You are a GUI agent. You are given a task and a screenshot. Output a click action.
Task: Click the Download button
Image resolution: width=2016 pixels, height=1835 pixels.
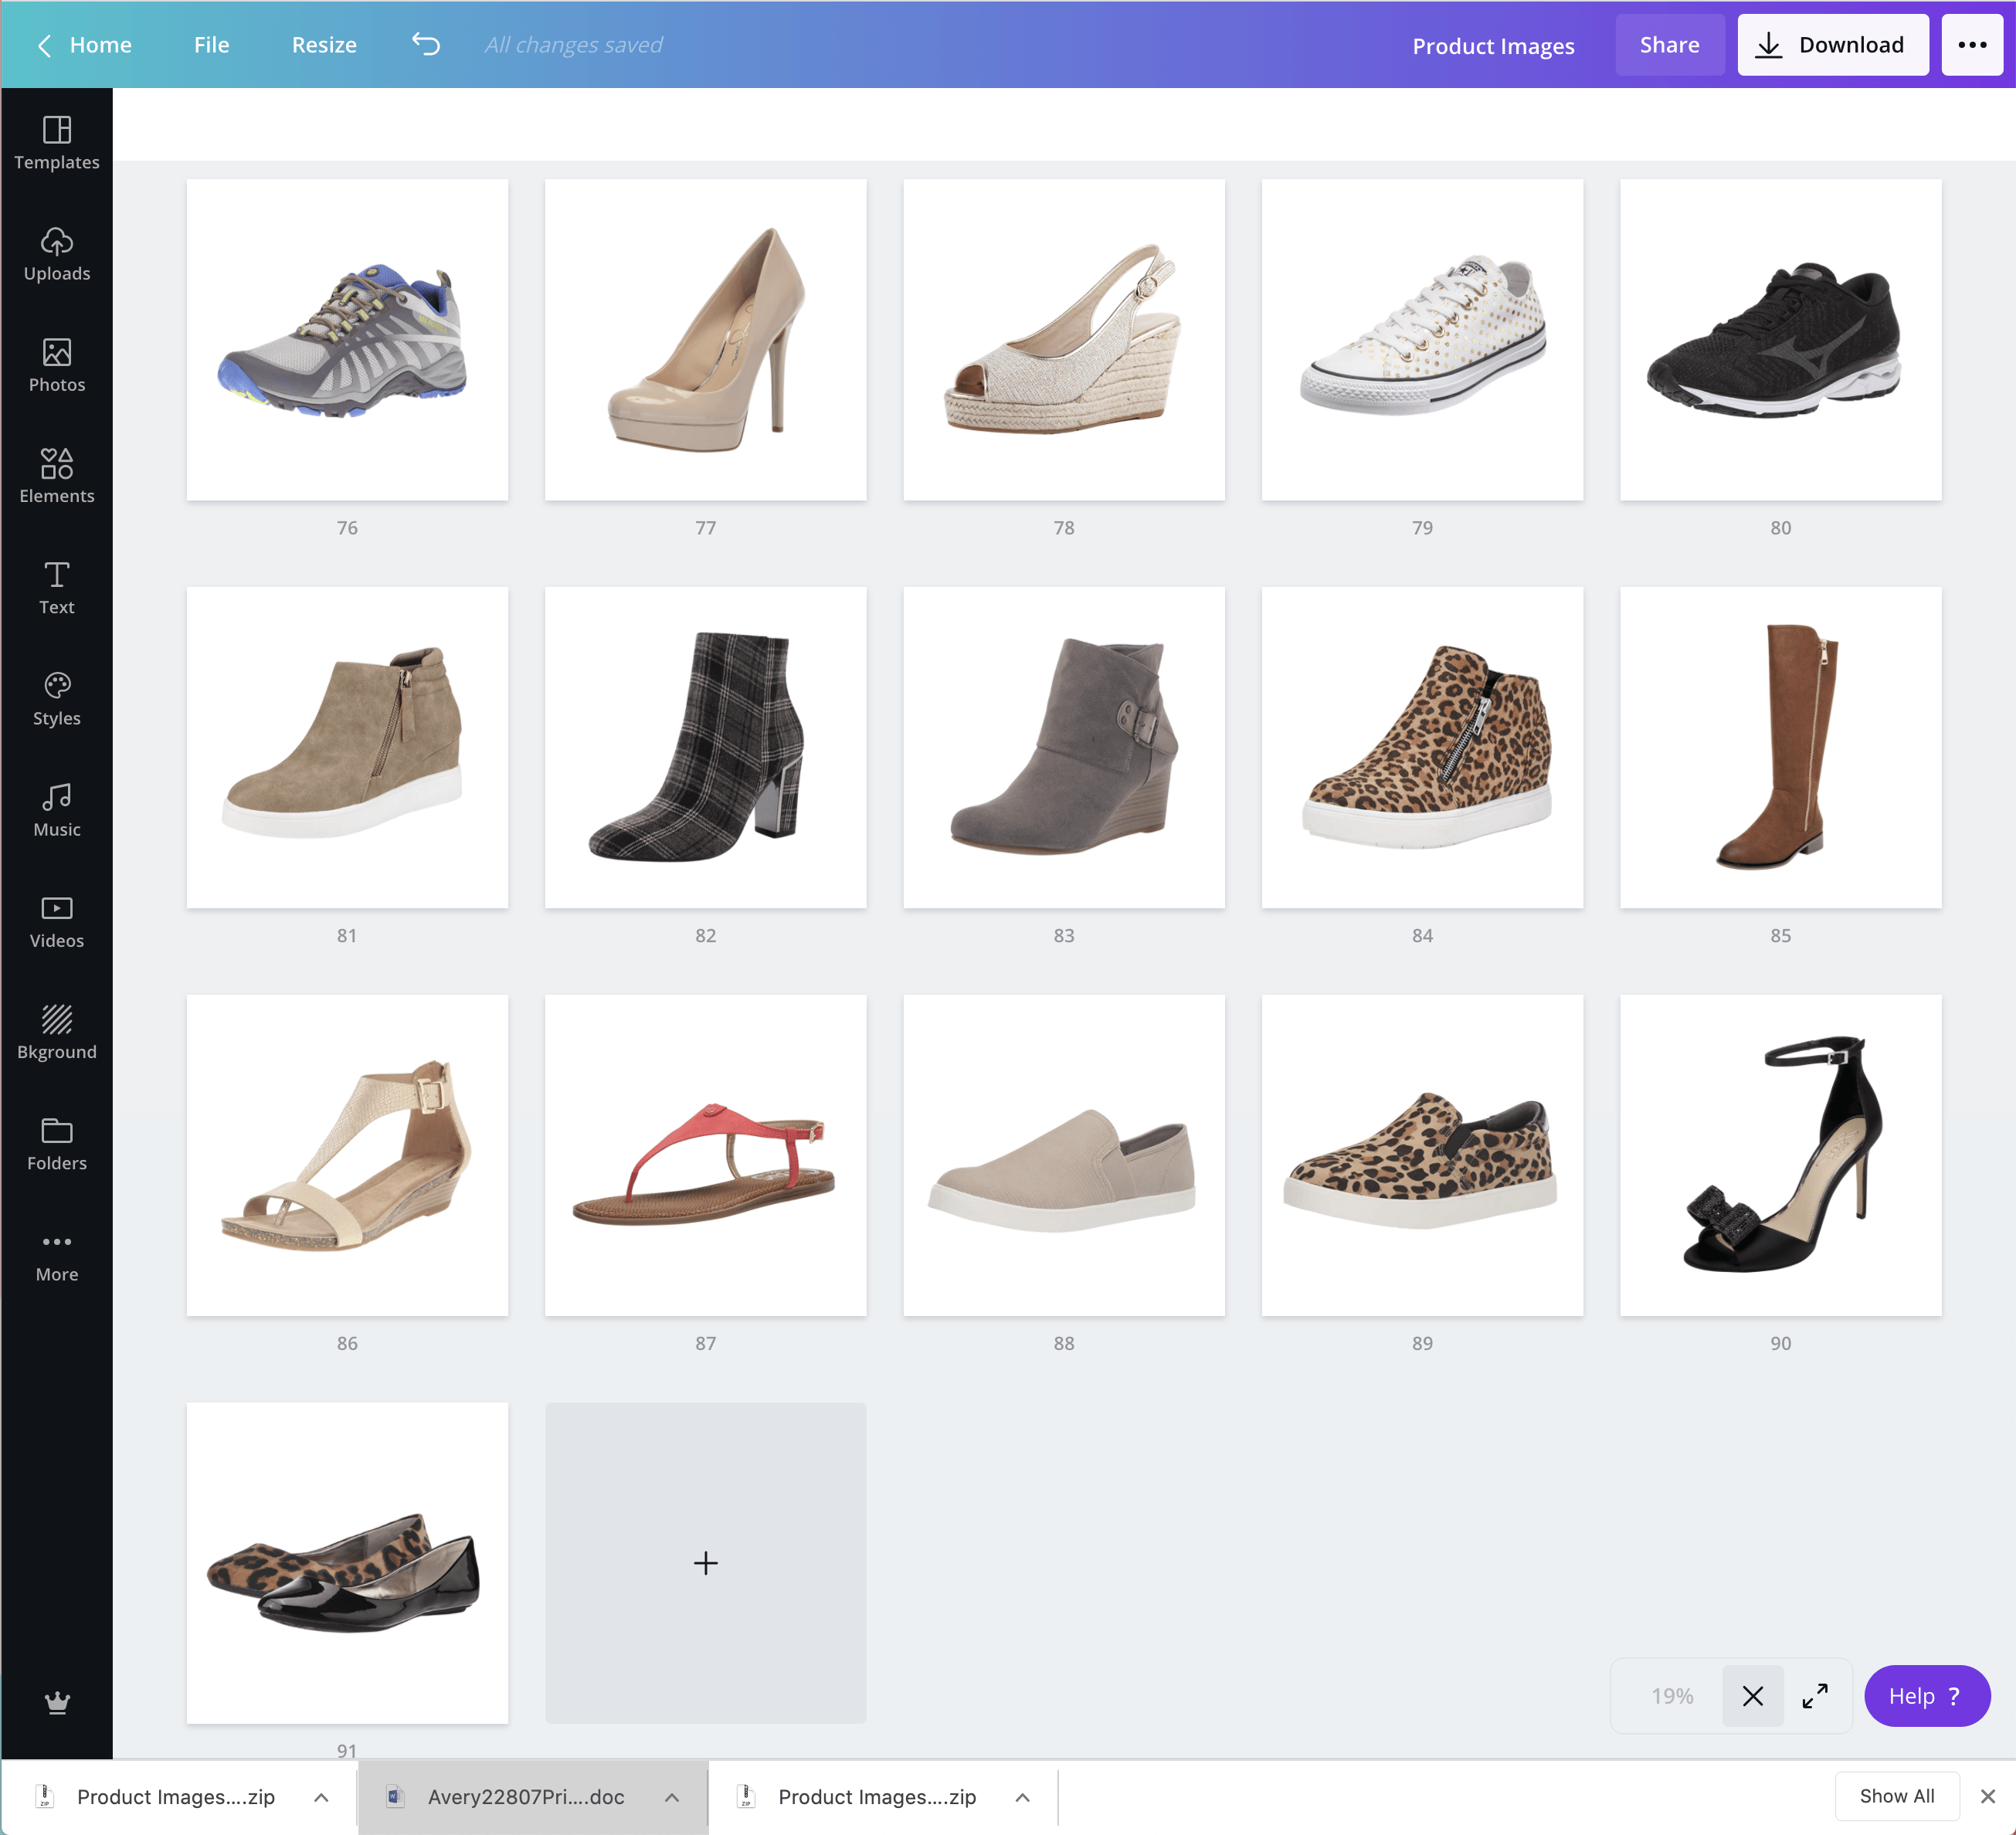click(1832, 45)
